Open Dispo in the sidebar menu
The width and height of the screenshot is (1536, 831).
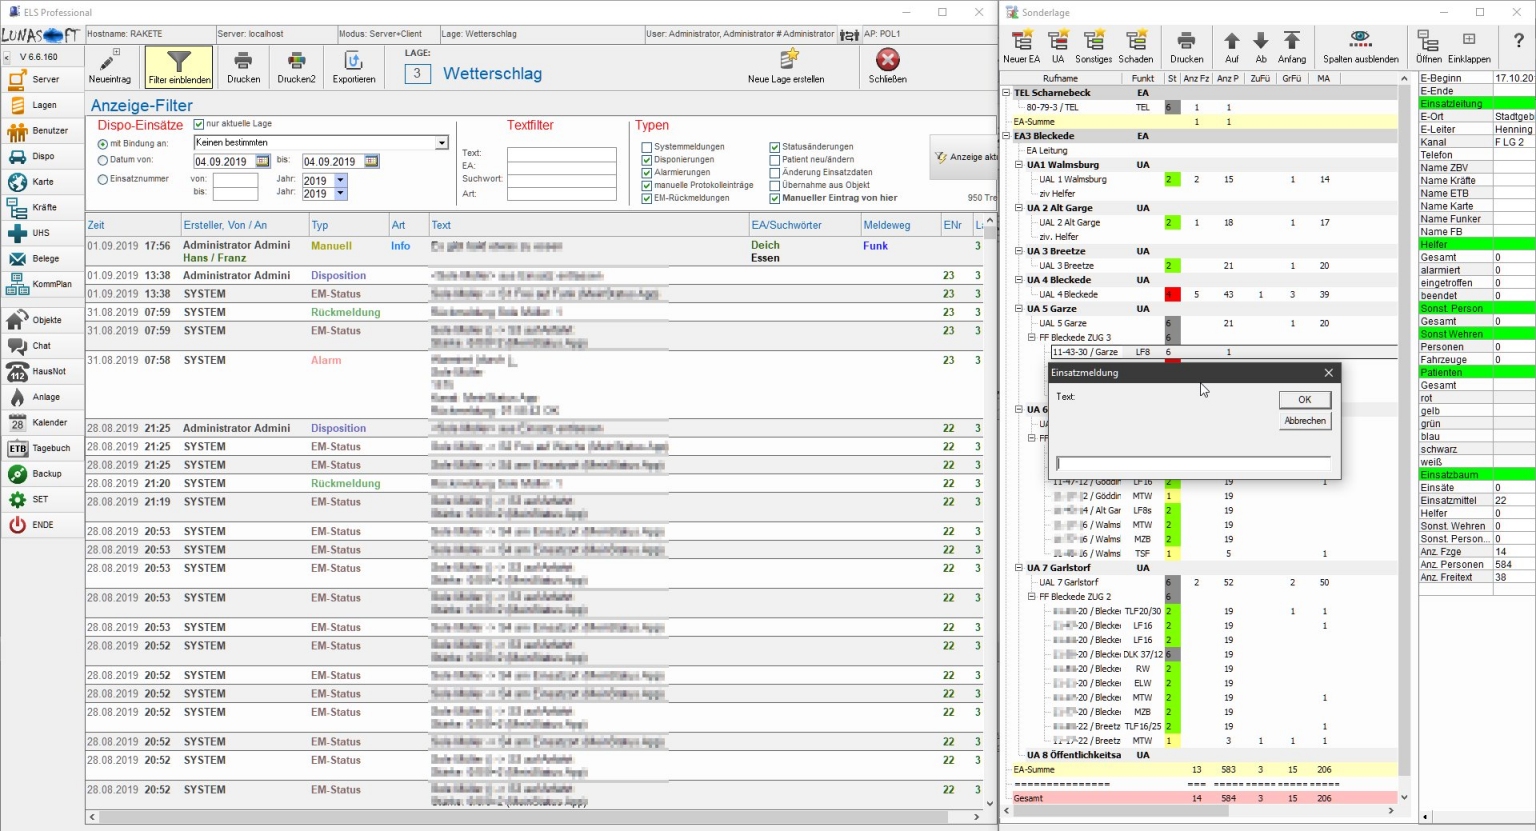(42, 156)
